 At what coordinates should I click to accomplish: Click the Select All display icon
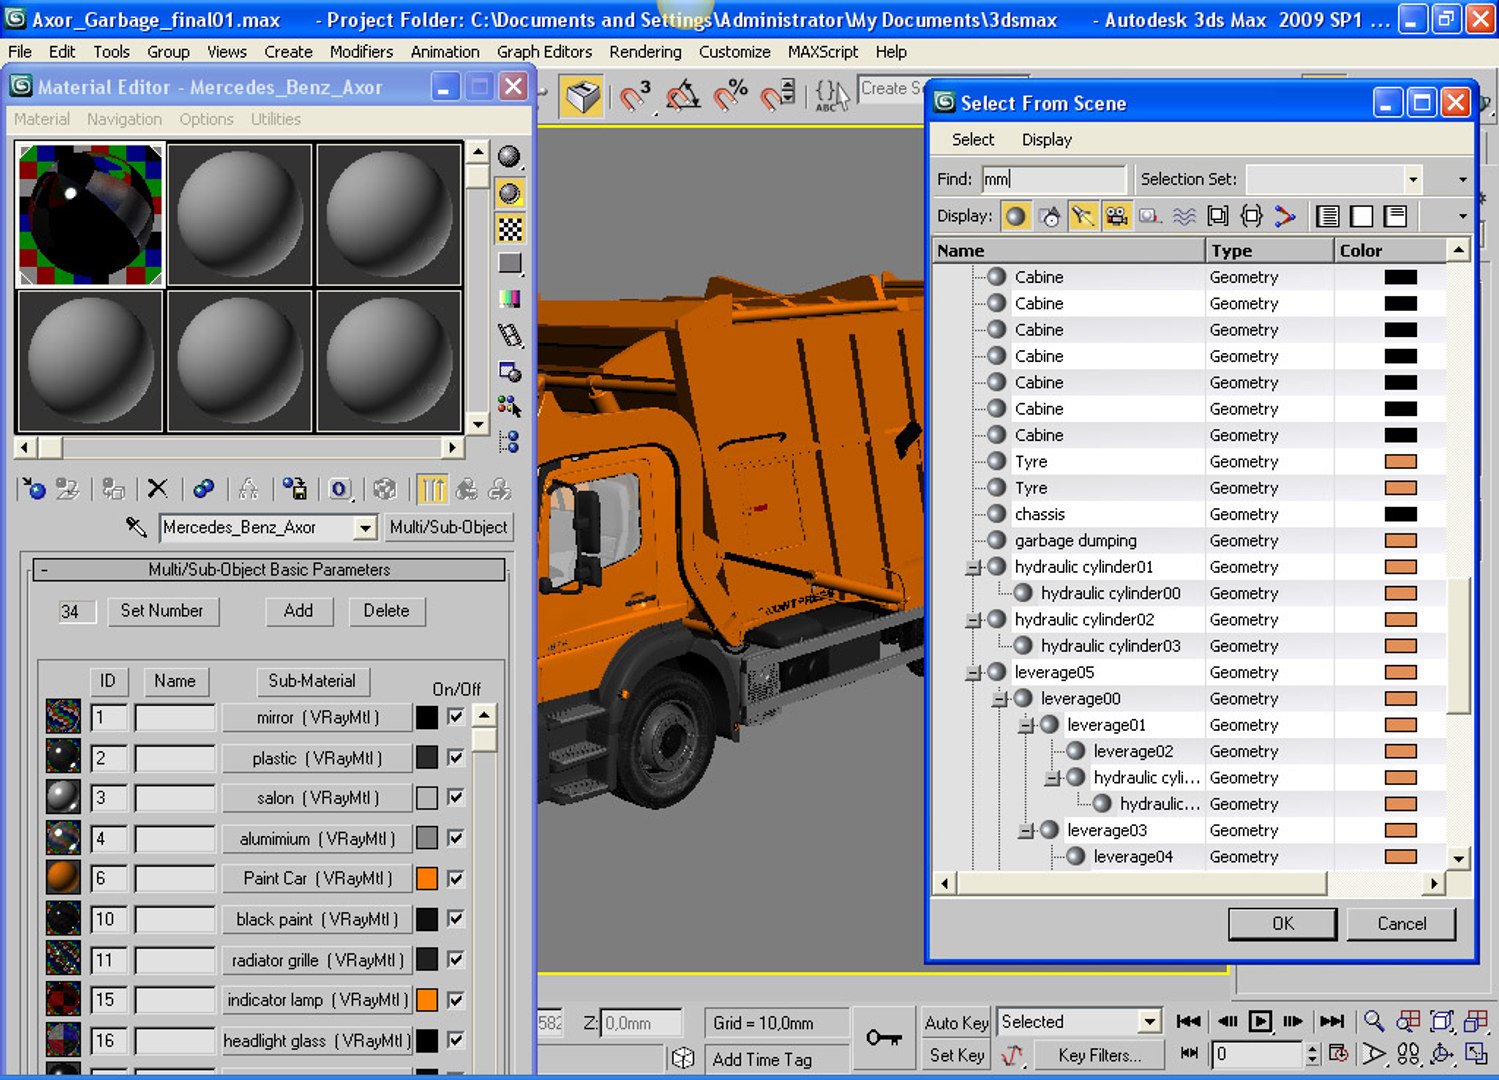[1328, 216]
